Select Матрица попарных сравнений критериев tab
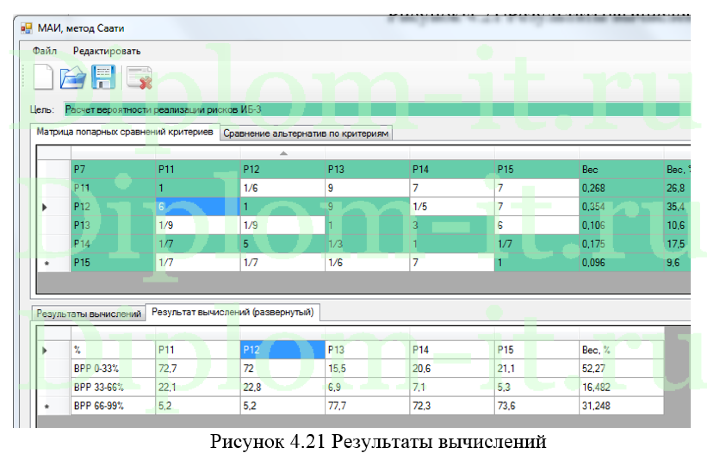 click(x=124, y=132)
